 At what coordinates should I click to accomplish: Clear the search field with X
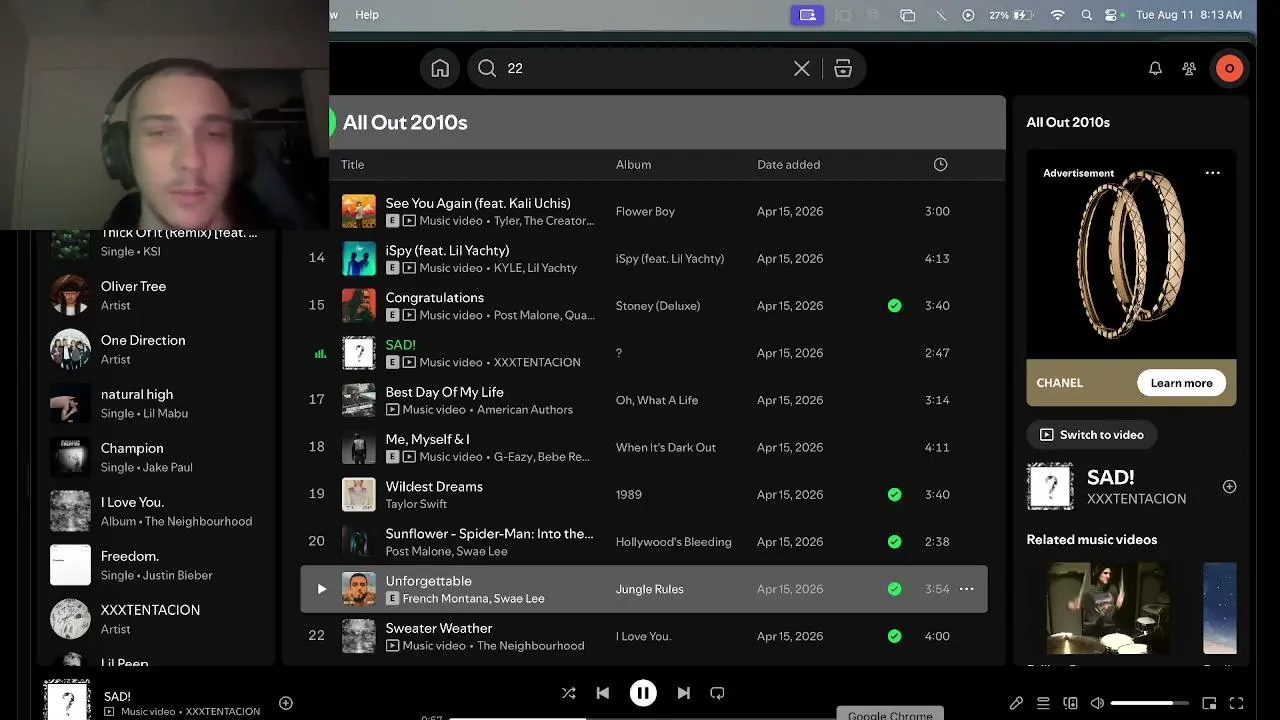[x=802, y=68]
